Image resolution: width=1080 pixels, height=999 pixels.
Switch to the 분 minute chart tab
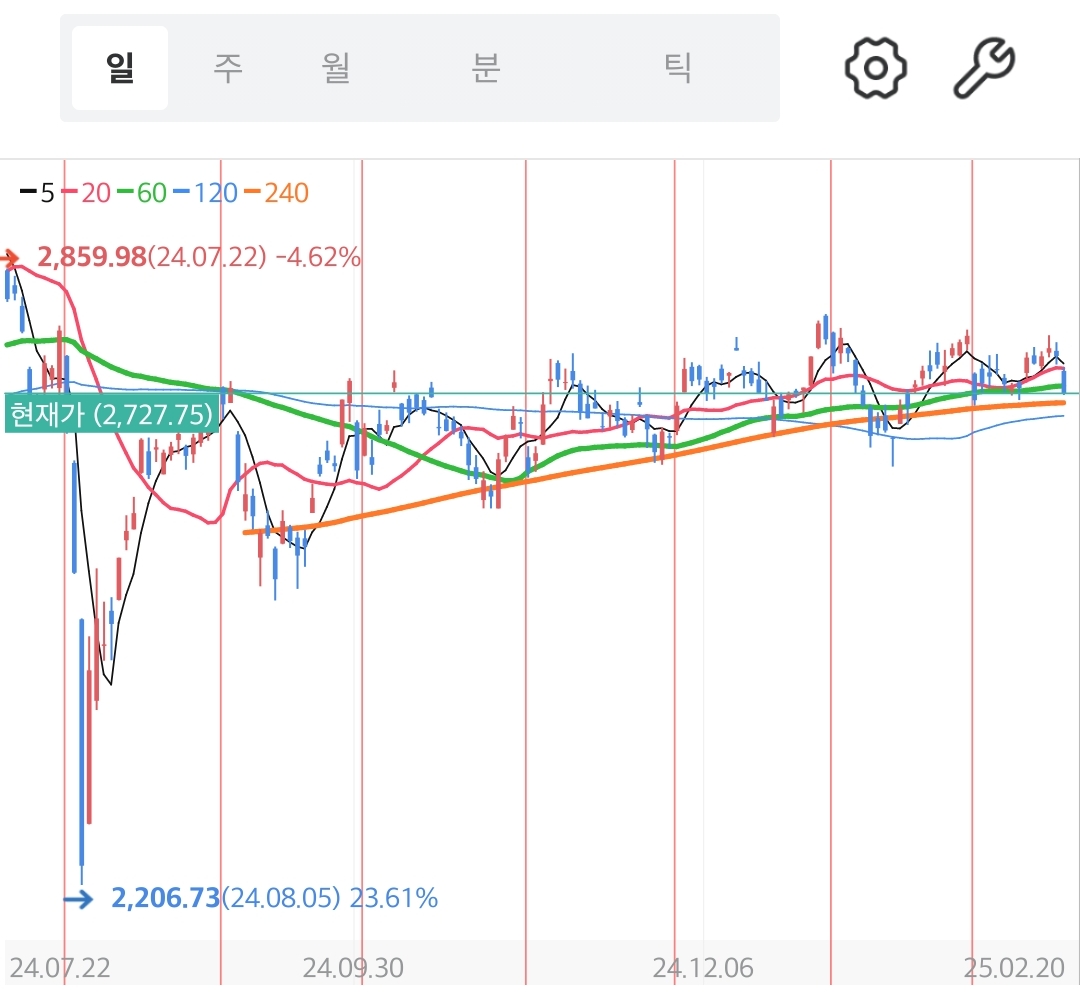point(485,68)
